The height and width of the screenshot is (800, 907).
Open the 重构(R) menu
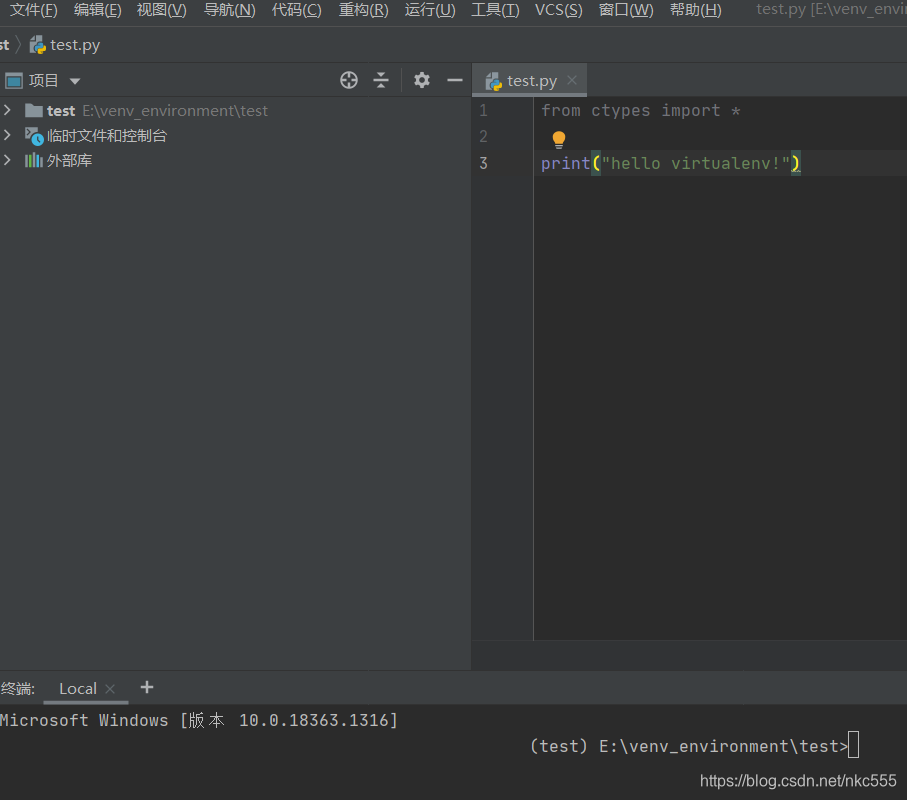[x=363, y=10]
